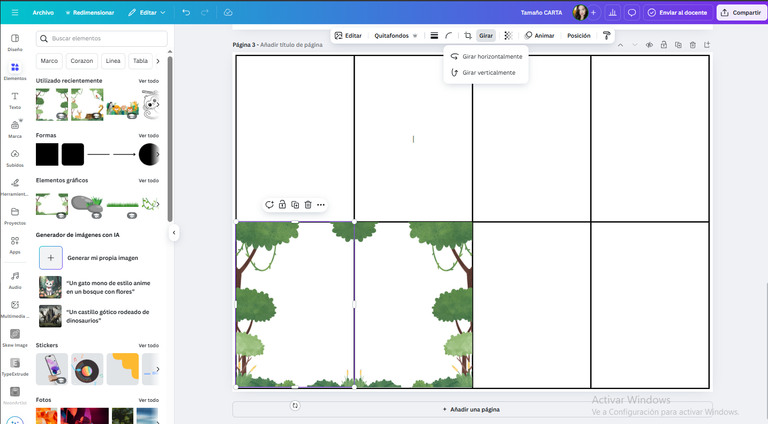
Task: Toggle page 3 visibility eye icon
Action: click(649, 45)
